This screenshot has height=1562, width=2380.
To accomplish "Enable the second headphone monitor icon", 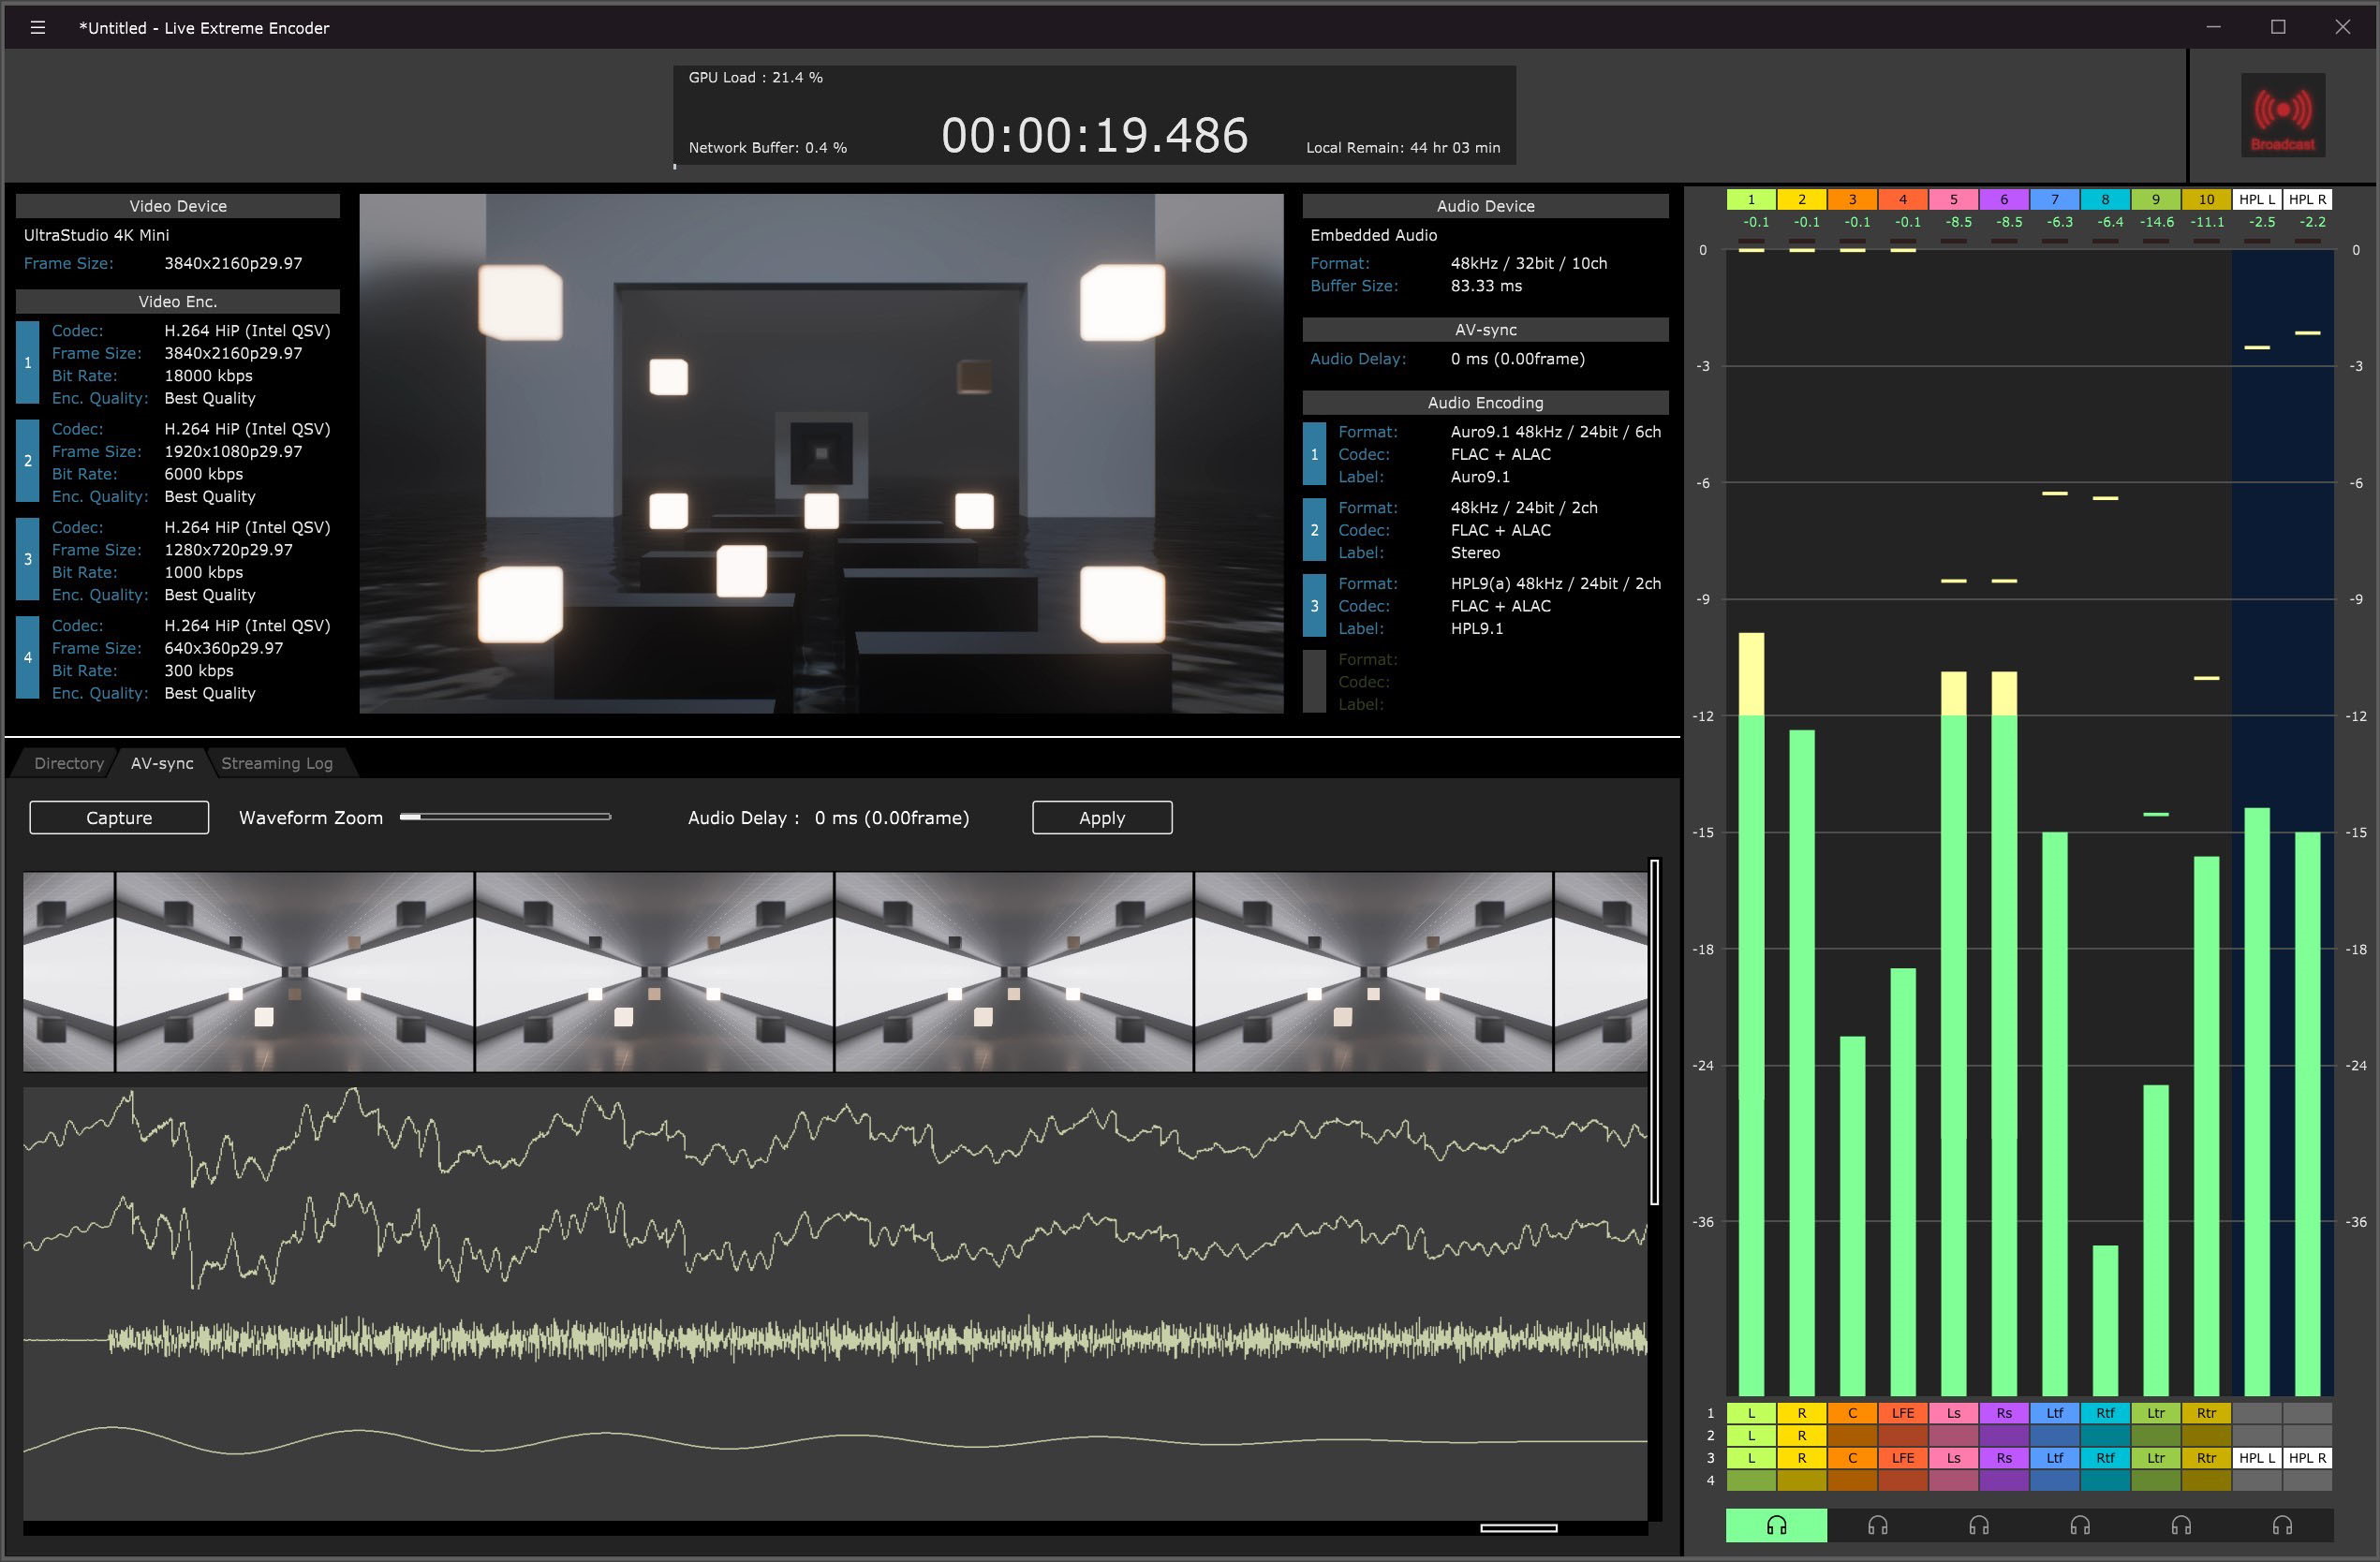I will coord(1877,1525).
